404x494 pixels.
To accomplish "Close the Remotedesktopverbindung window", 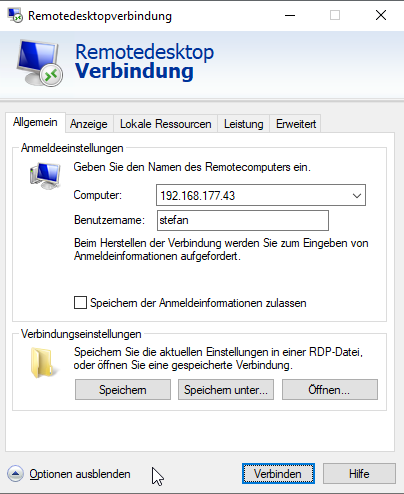I will 381,15.
